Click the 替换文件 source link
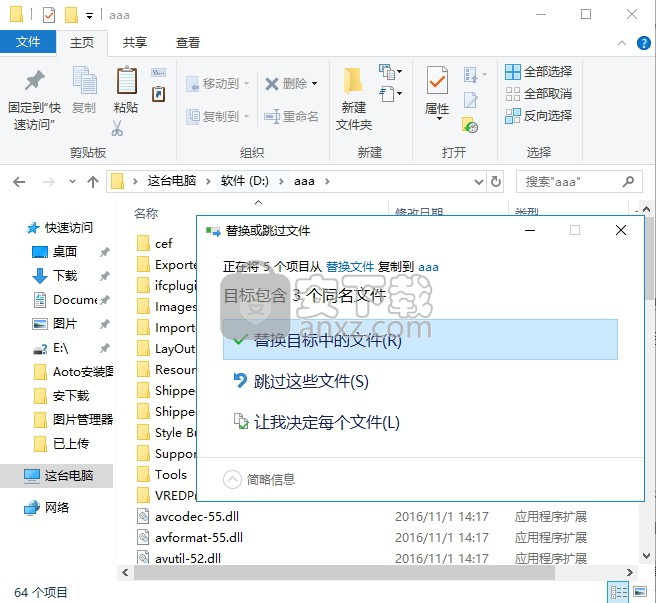The height and width of the screenshot is (603, 656). [x=350, y=267]
